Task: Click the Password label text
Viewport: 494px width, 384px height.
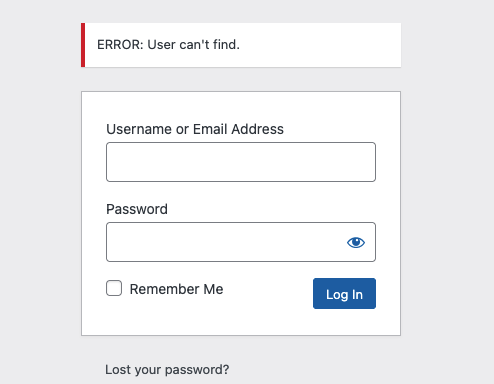Action: point(137,209)
